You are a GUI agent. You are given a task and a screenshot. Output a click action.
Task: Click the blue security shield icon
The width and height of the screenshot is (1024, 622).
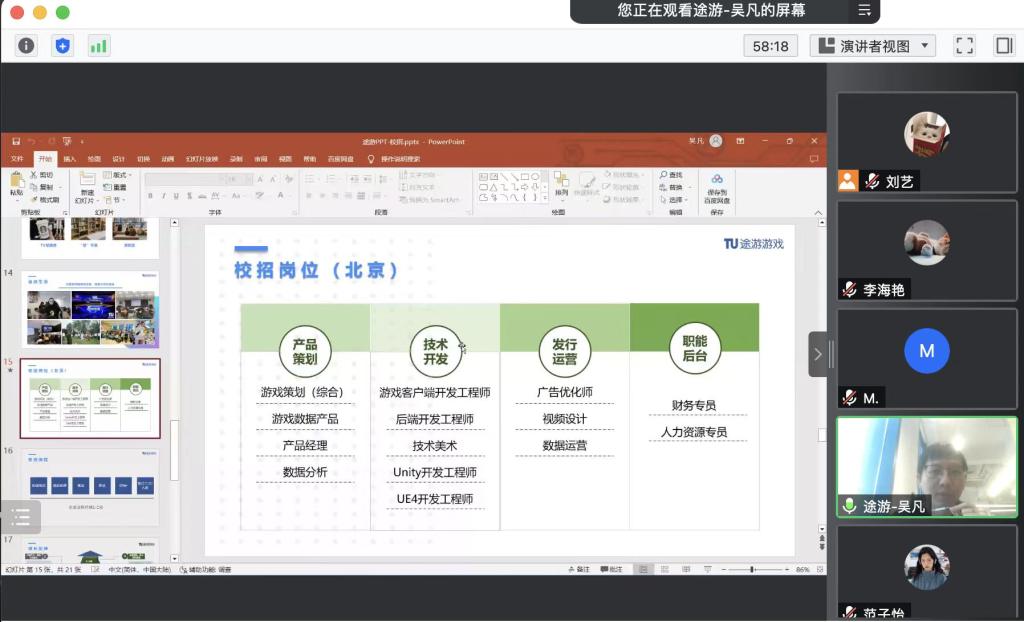(x=63, y=45)
